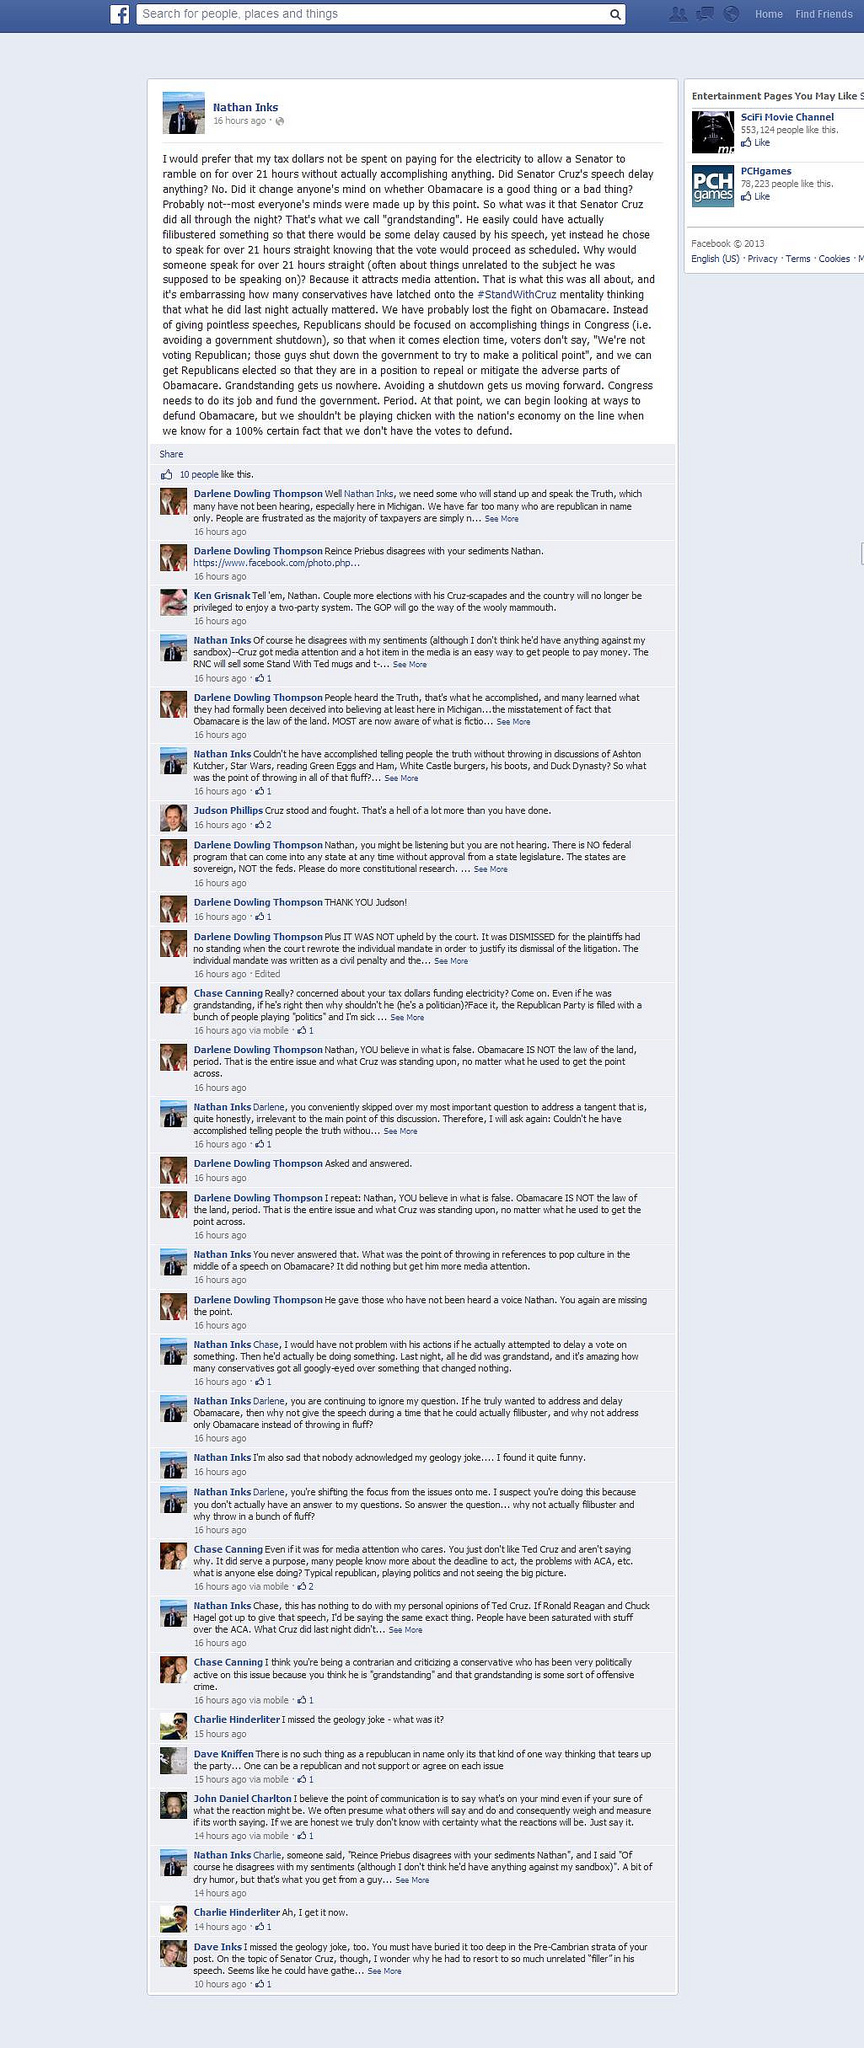Click the Share link under the post

coord(171,454)
